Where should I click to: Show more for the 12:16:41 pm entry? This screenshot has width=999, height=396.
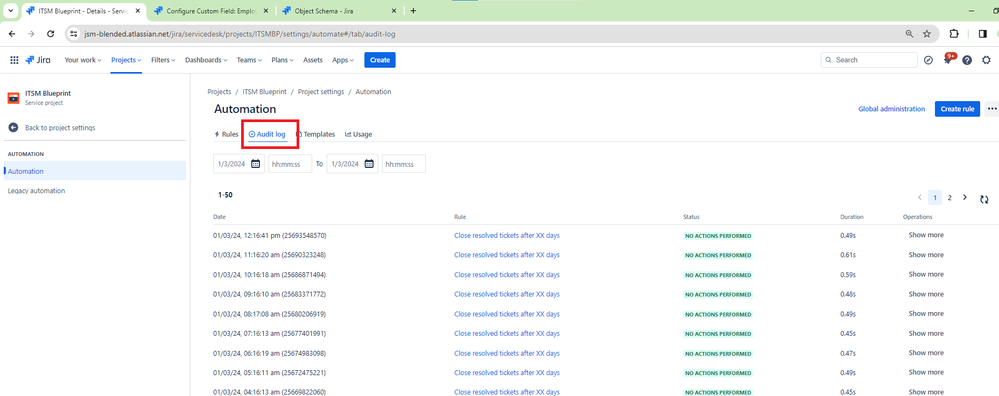point(926,235)
